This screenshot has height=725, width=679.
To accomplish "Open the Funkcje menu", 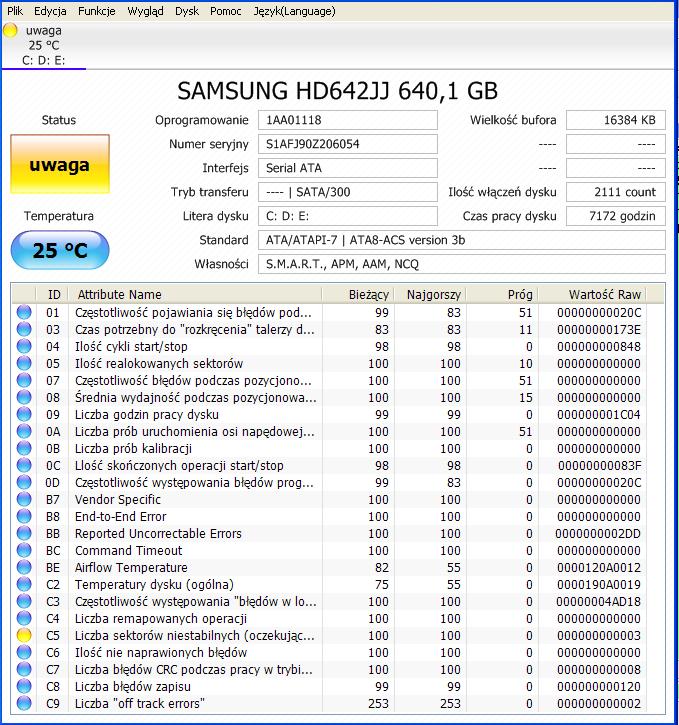I will [x=97, y=11].
